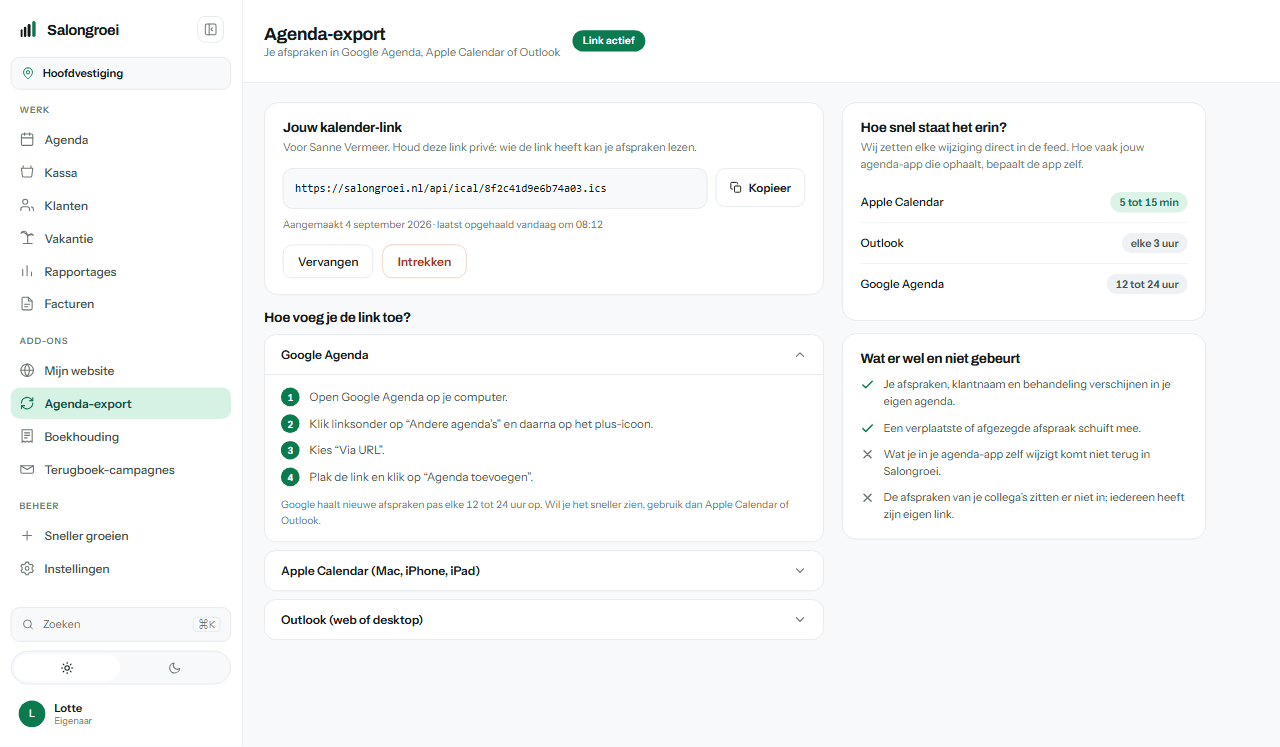Switch to light theme via sun icon
This screenshot has width=1280, height=747.
point(67,668)
